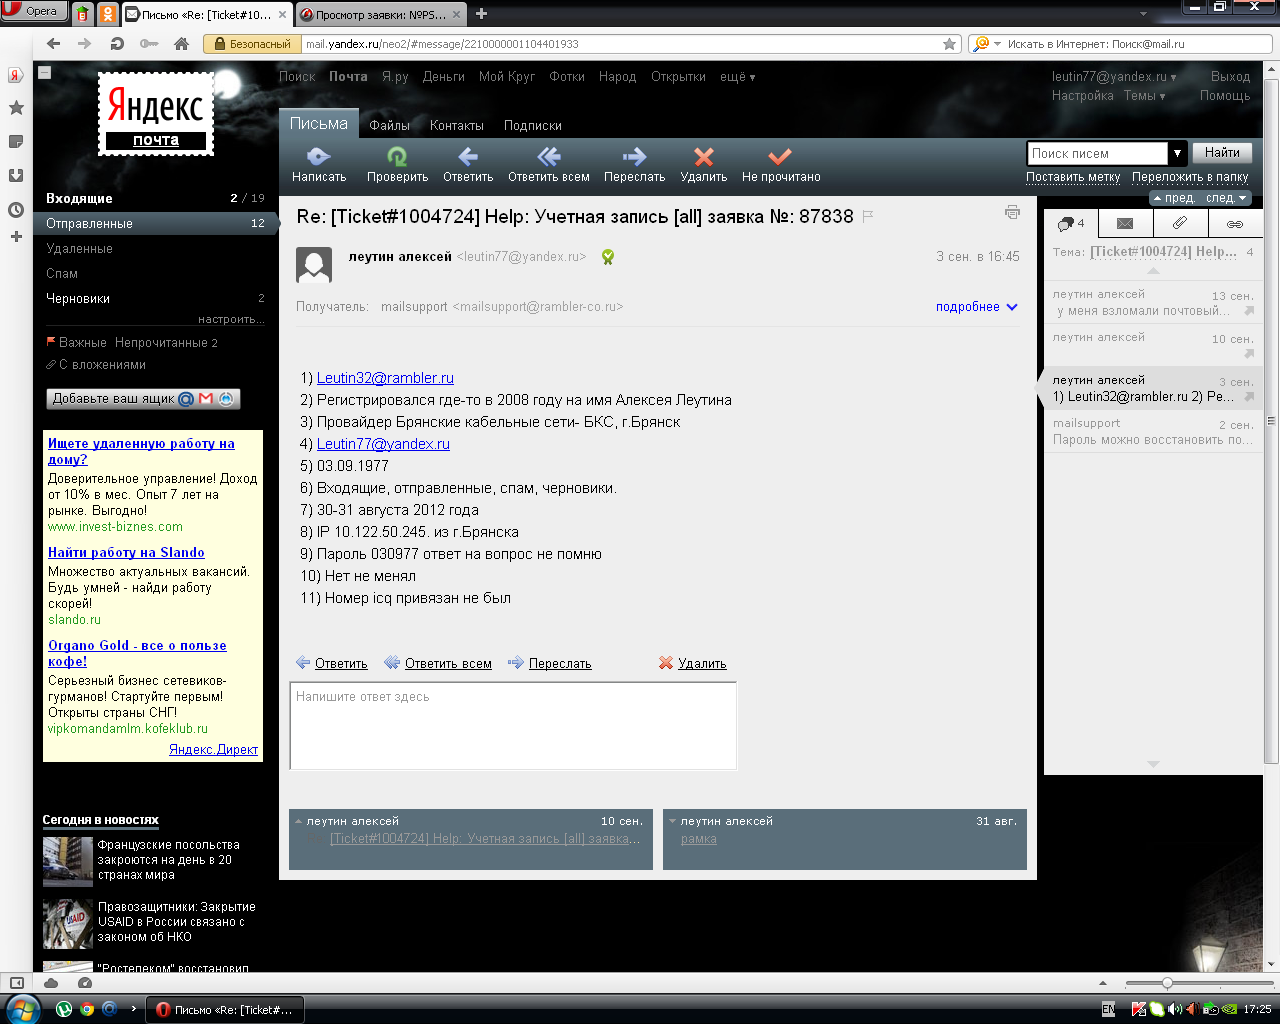Open the volume icon in the system tray
This screenshot has height=1024, width=1280.
click(1173, 1009)
